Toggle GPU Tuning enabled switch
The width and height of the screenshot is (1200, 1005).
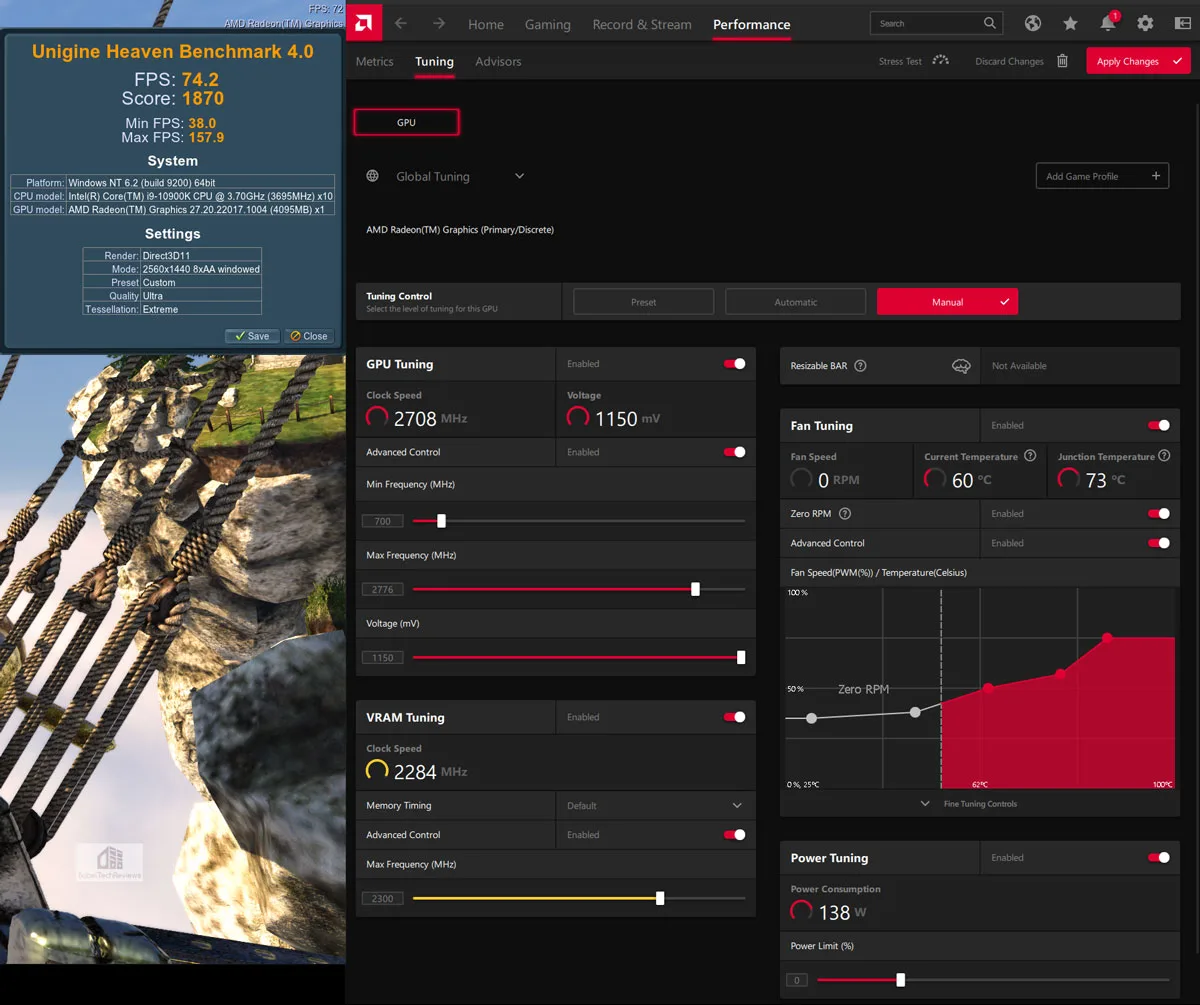[x=735, y=364]
